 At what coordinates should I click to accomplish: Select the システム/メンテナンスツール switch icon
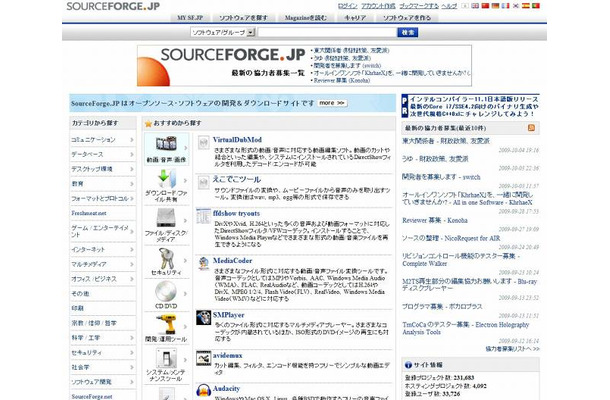(x=166, y=358)
